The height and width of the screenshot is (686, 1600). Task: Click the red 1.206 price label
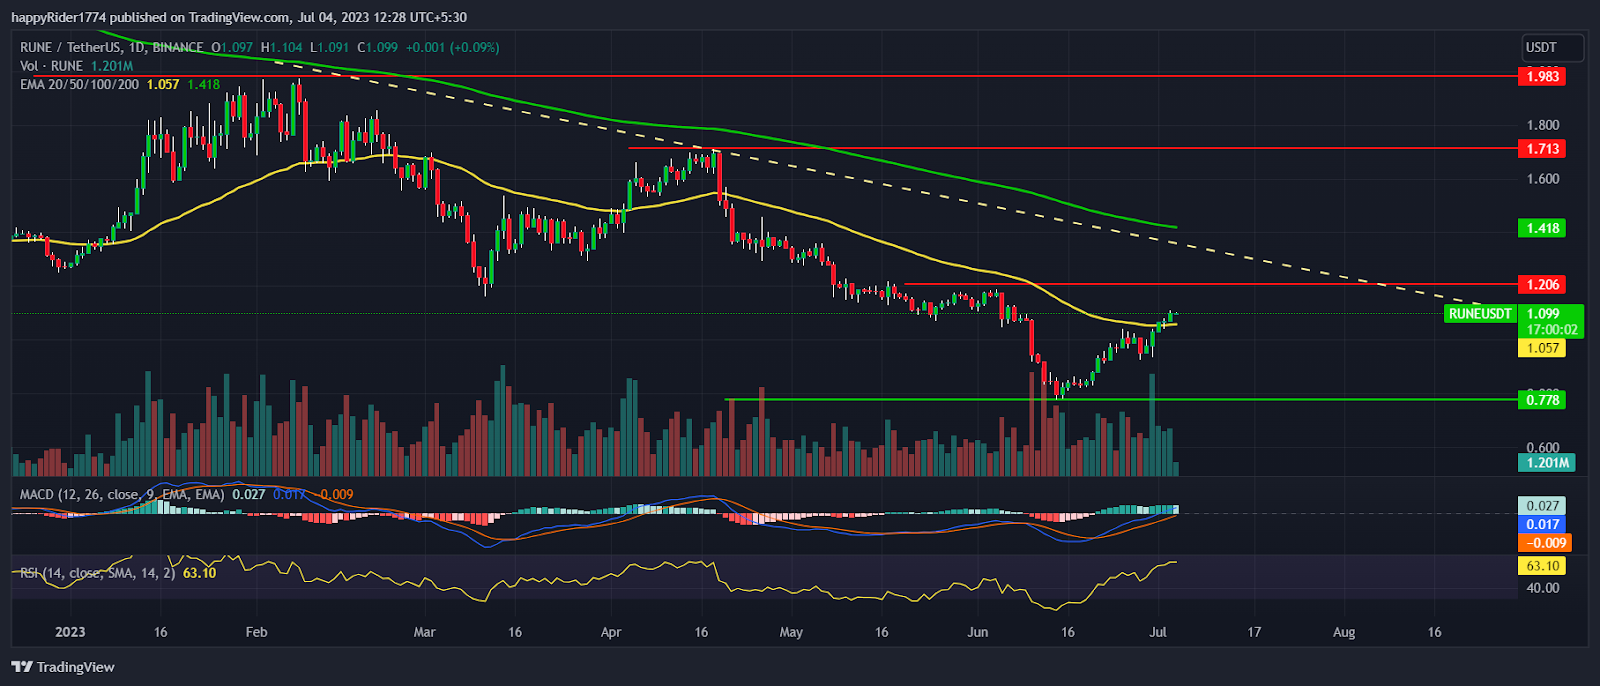point(1542,285)
